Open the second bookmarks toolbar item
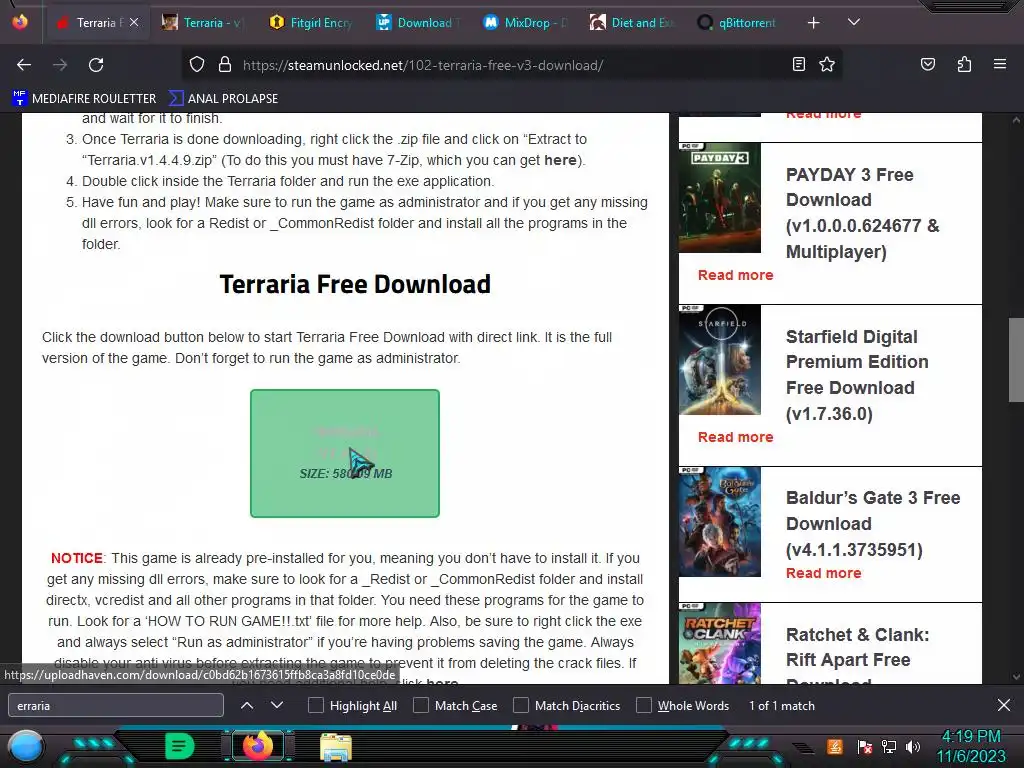 tap(223, 99)
